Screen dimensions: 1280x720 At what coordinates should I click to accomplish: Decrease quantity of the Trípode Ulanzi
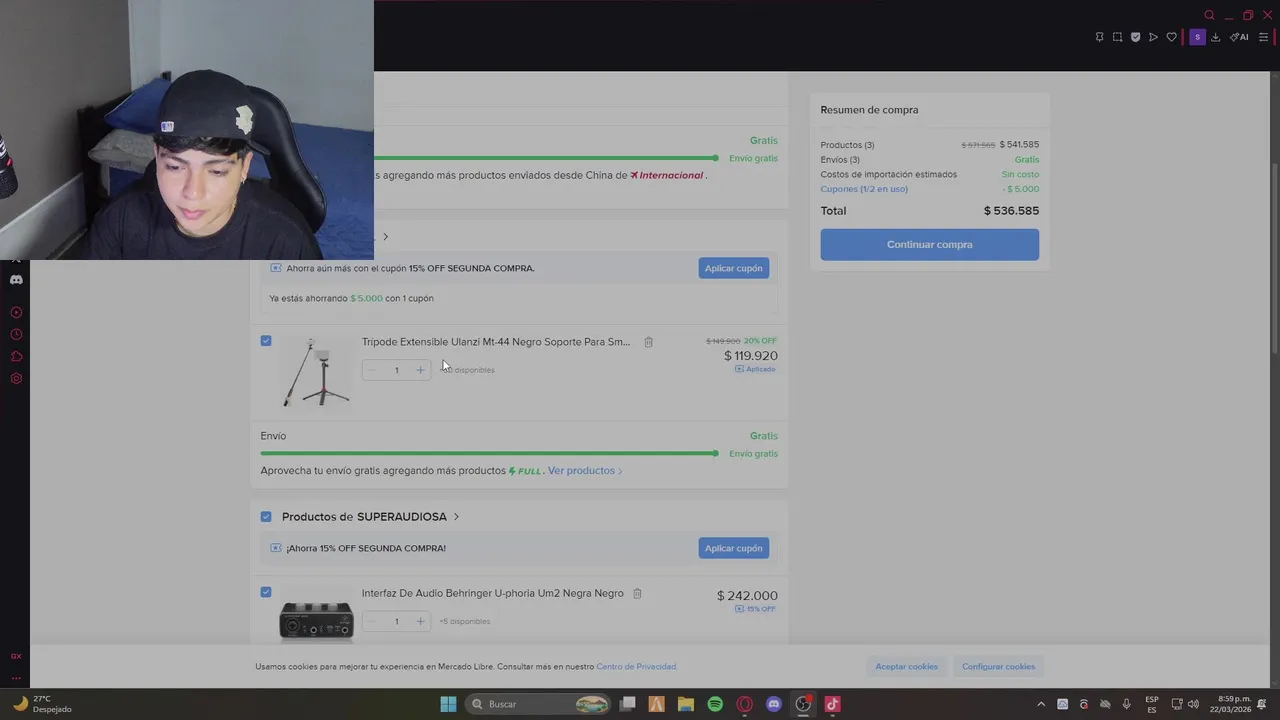point(372,370)
